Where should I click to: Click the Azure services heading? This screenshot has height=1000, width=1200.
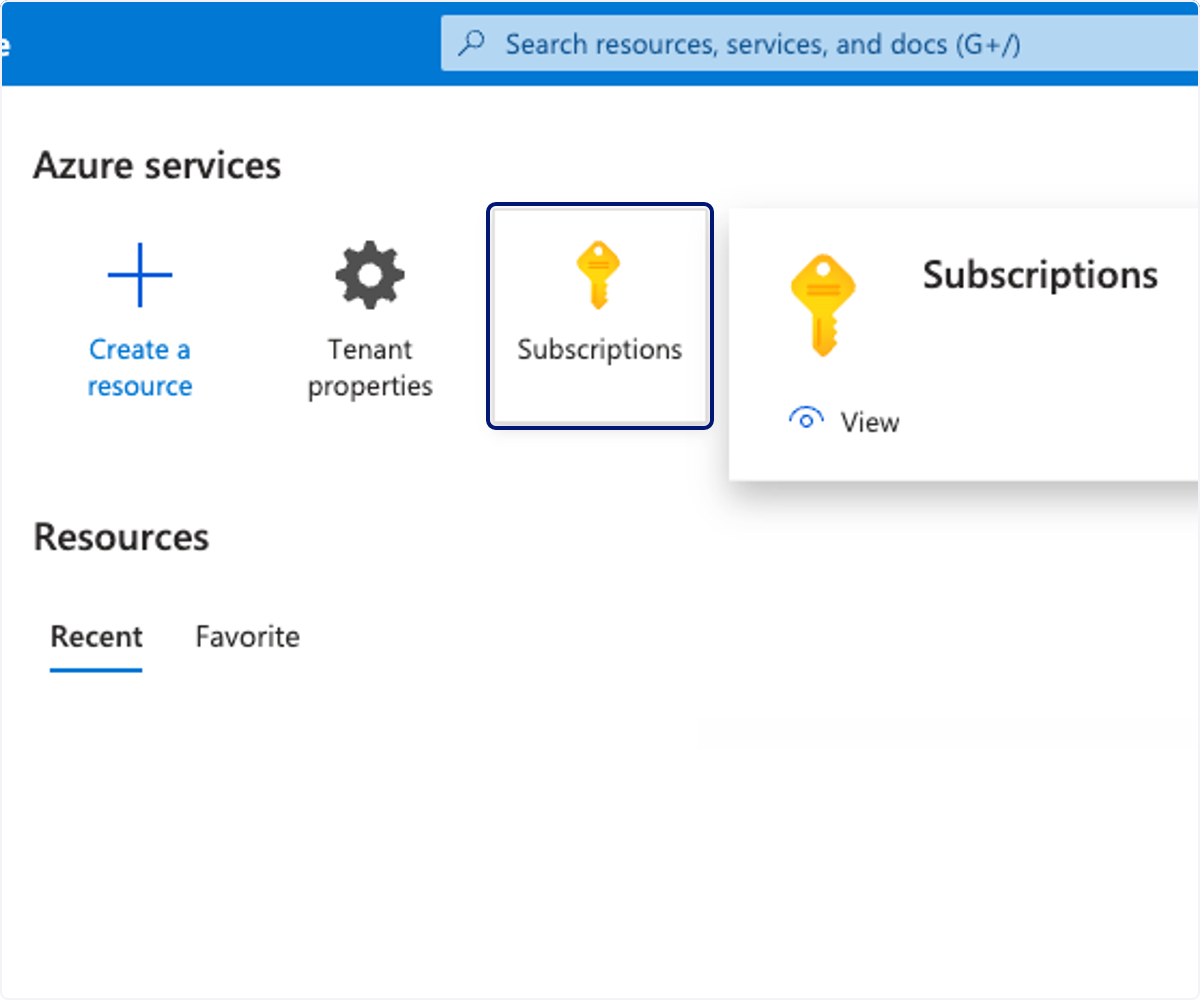point(157,165)
